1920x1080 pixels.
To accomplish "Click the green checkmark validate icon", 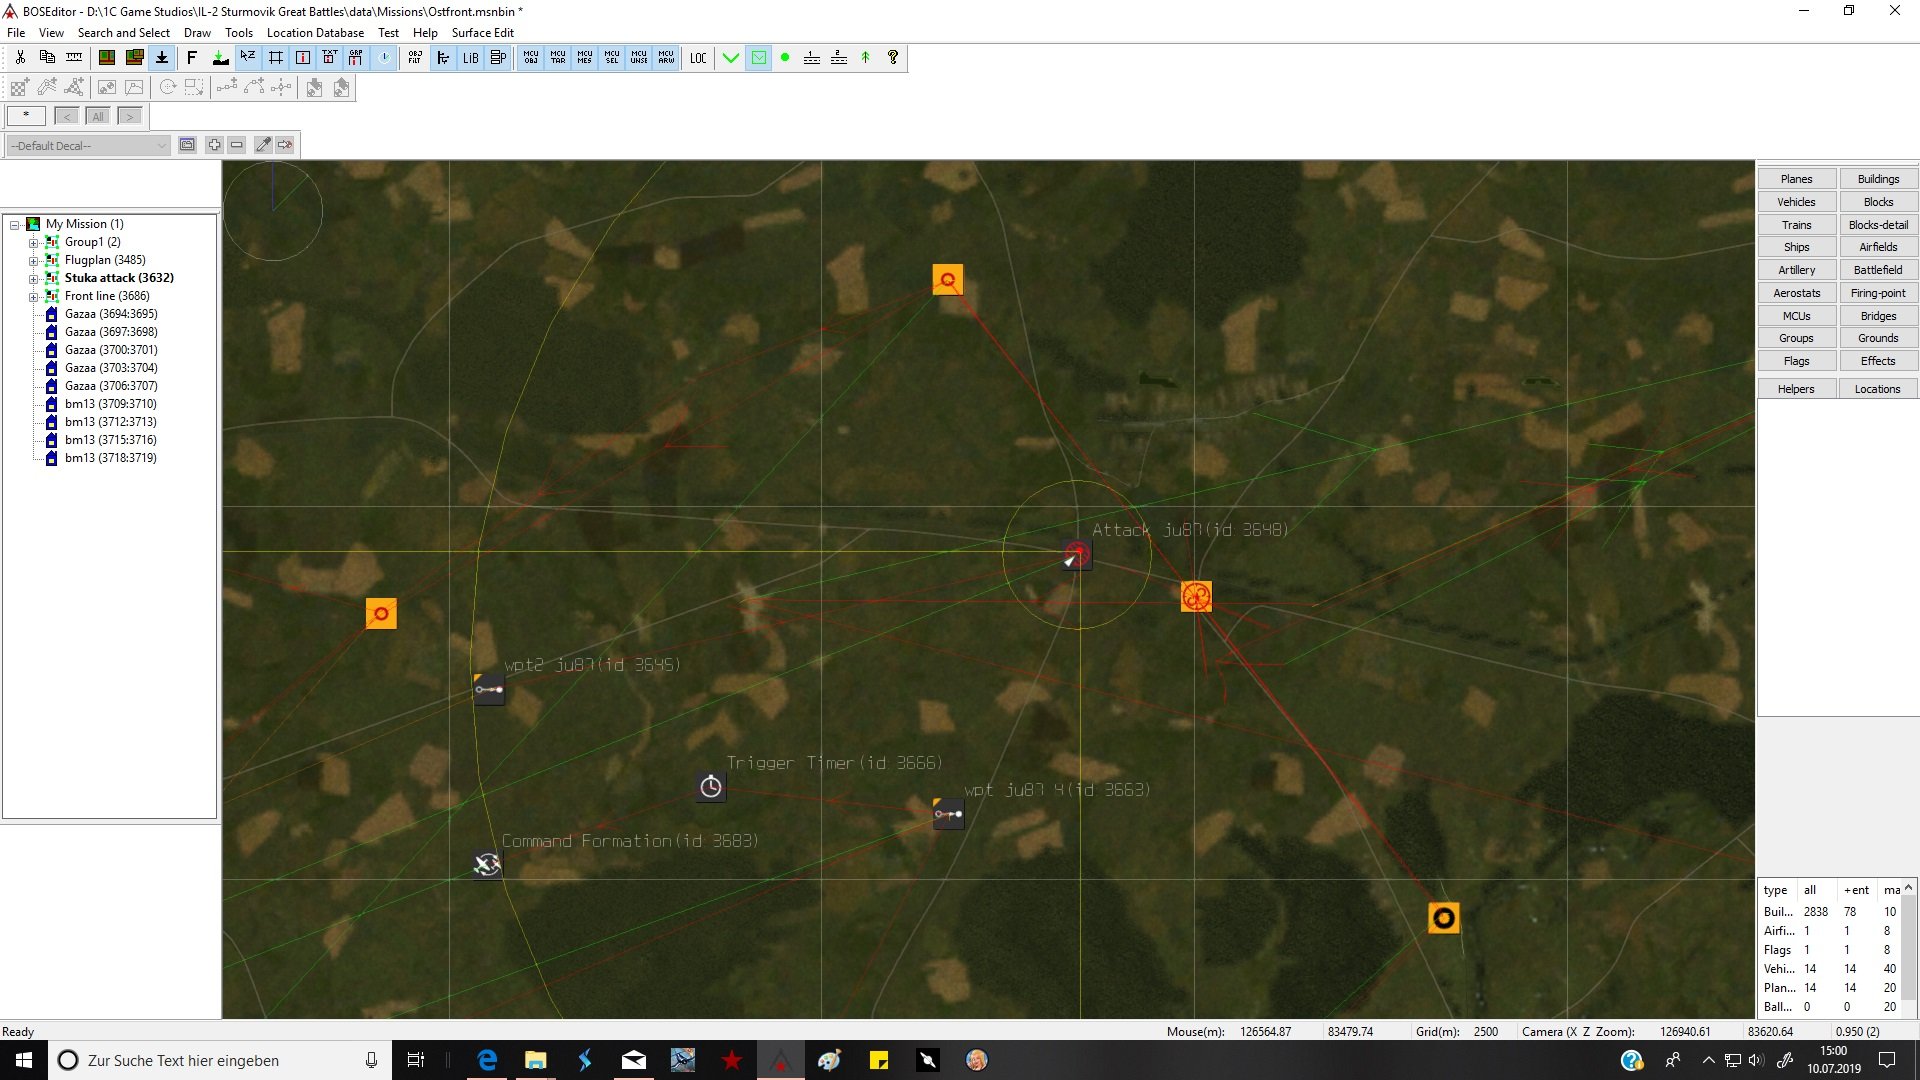I will (x=731, y=58).
